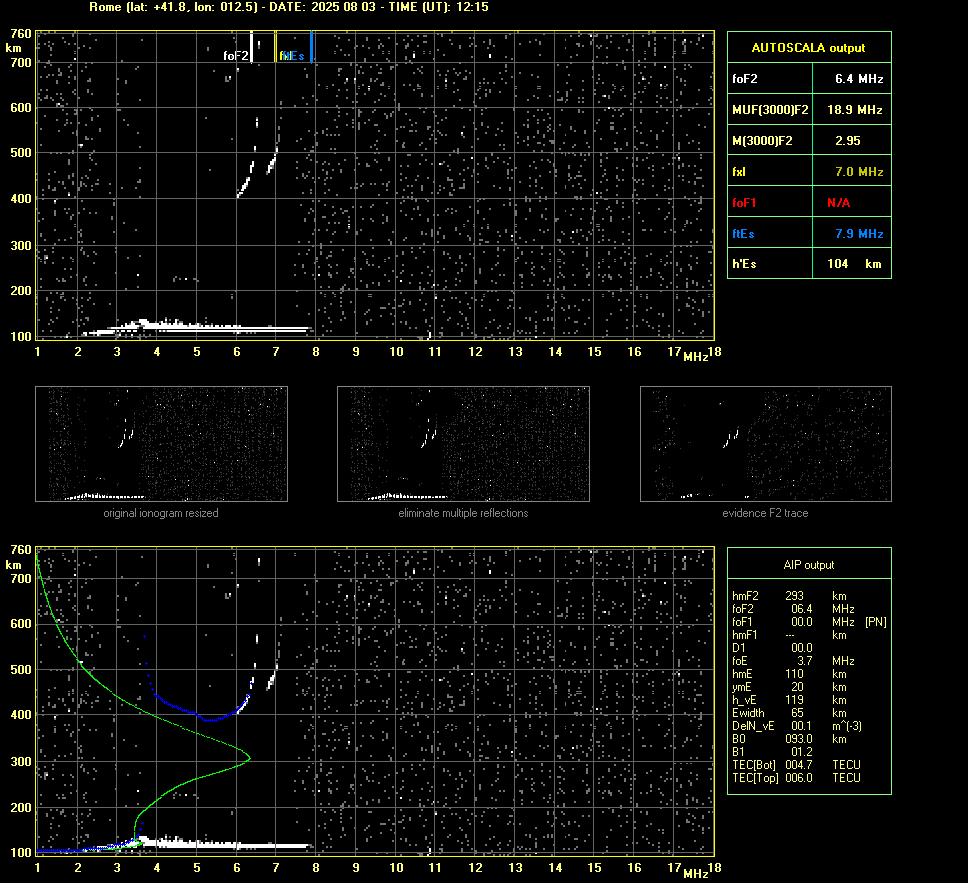Open the evidence F2 trace thumbnail
The width and height of the screenshot is (968, 883).
(766, 444)
